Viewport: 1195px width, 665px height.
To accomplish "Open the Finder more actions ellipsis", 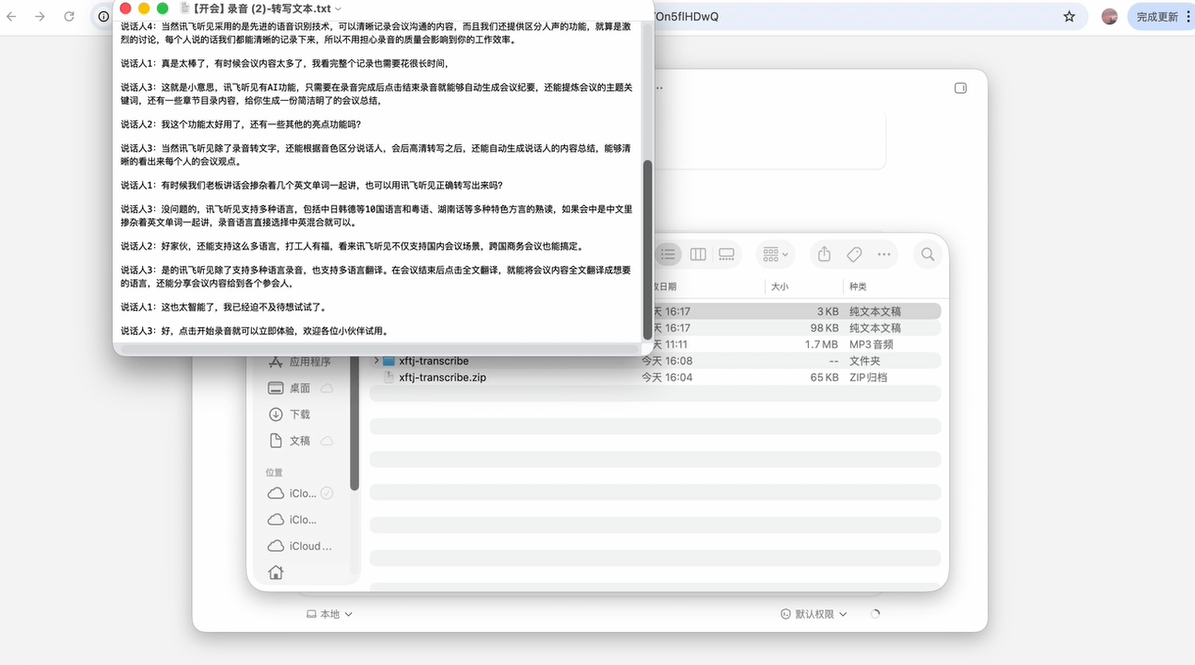I will [x=884, y=254].
